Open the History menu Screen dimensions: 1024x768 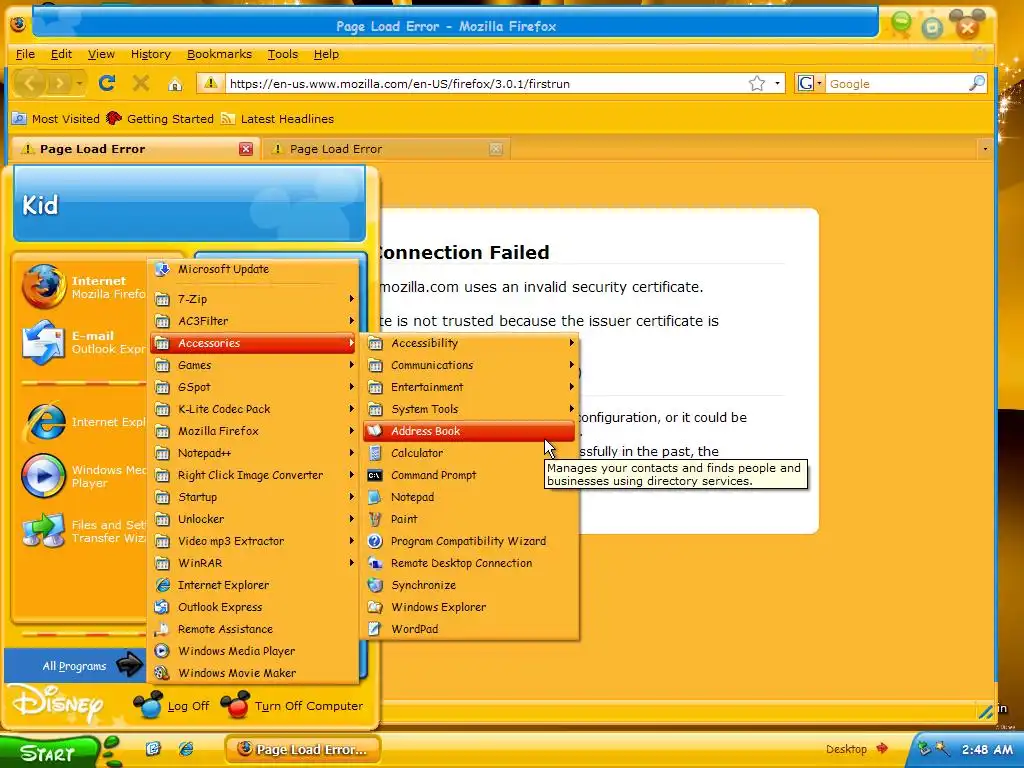tap(150, 54)
